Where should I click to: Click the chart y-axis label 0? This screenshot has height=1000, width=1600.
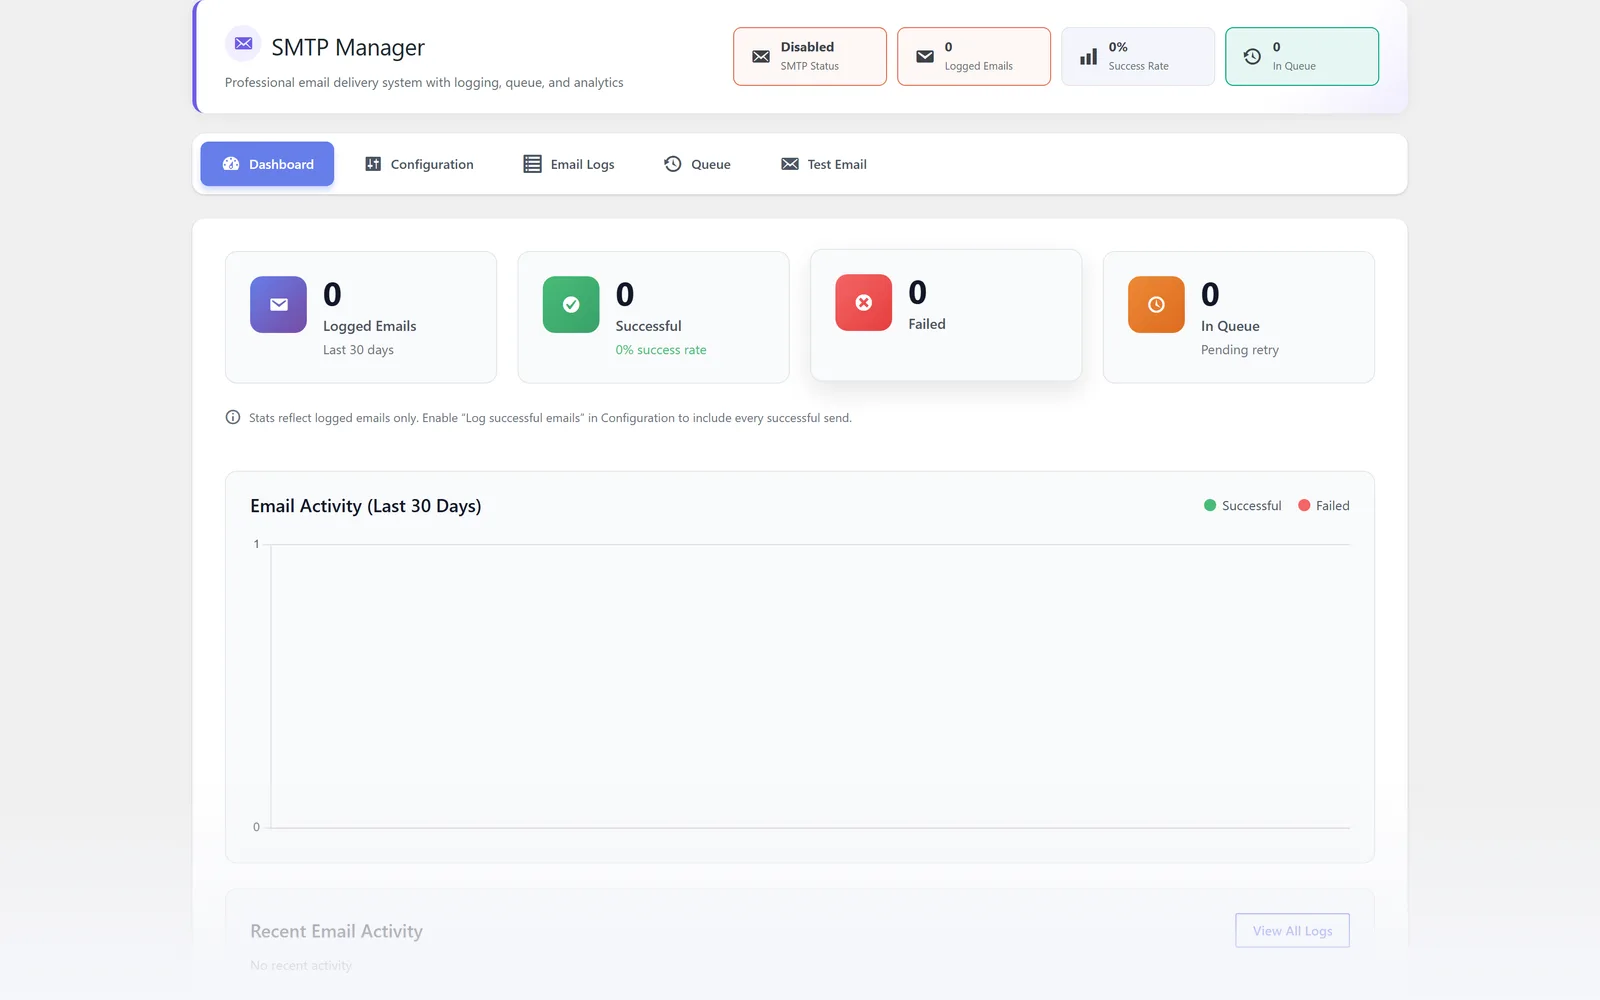click(x=256, y=827)
